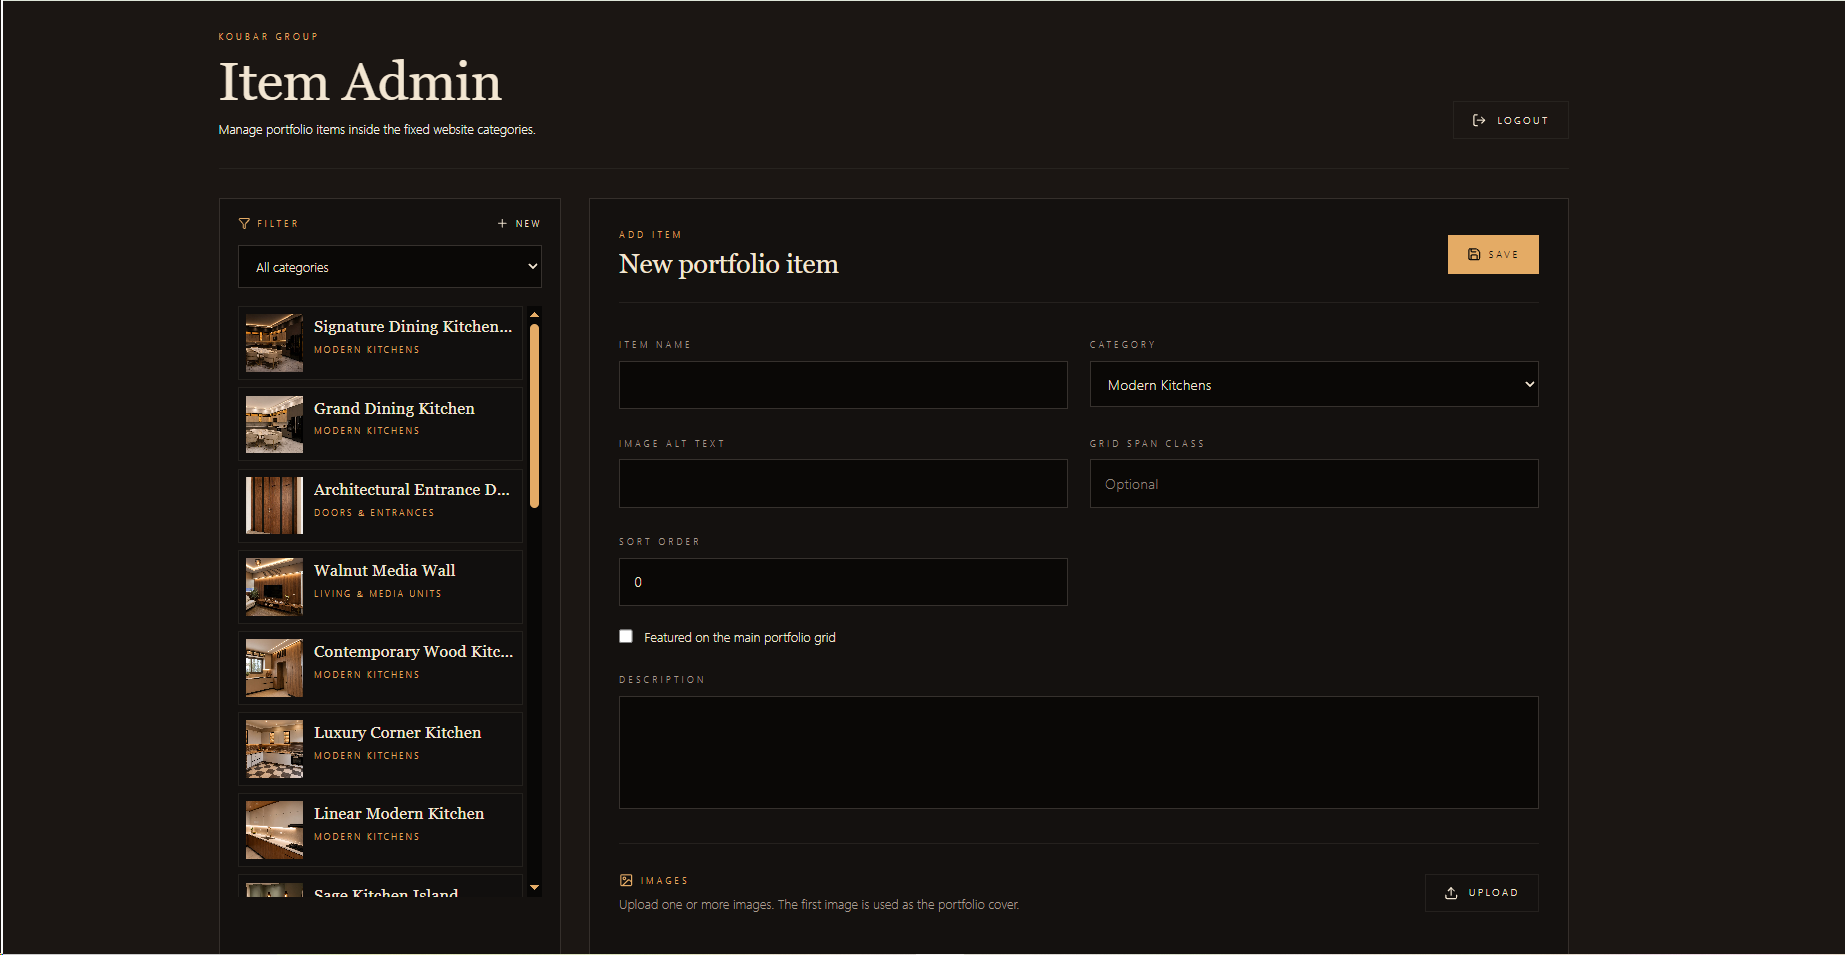The width and height of the screenshot is (1845, 955).
Task: Select Luxury Corner Kitchen thumbnail
Action: (274, 749)
